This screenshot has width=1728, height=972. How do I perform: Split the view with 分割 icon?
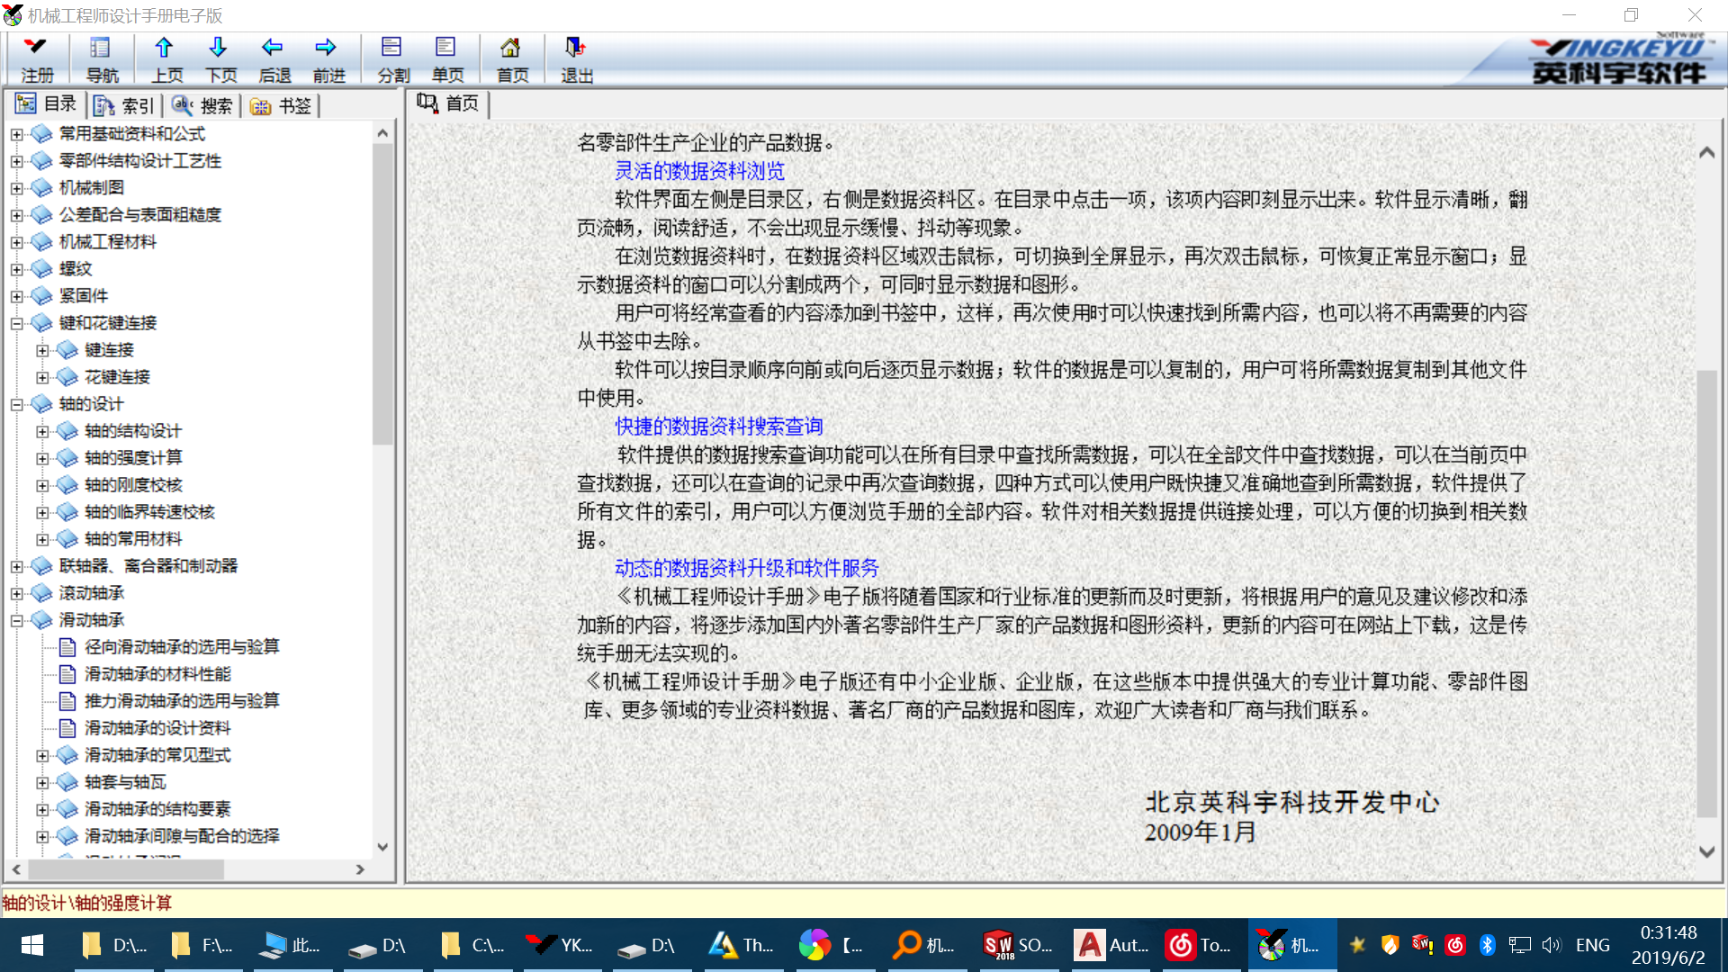tap(392, 59)
